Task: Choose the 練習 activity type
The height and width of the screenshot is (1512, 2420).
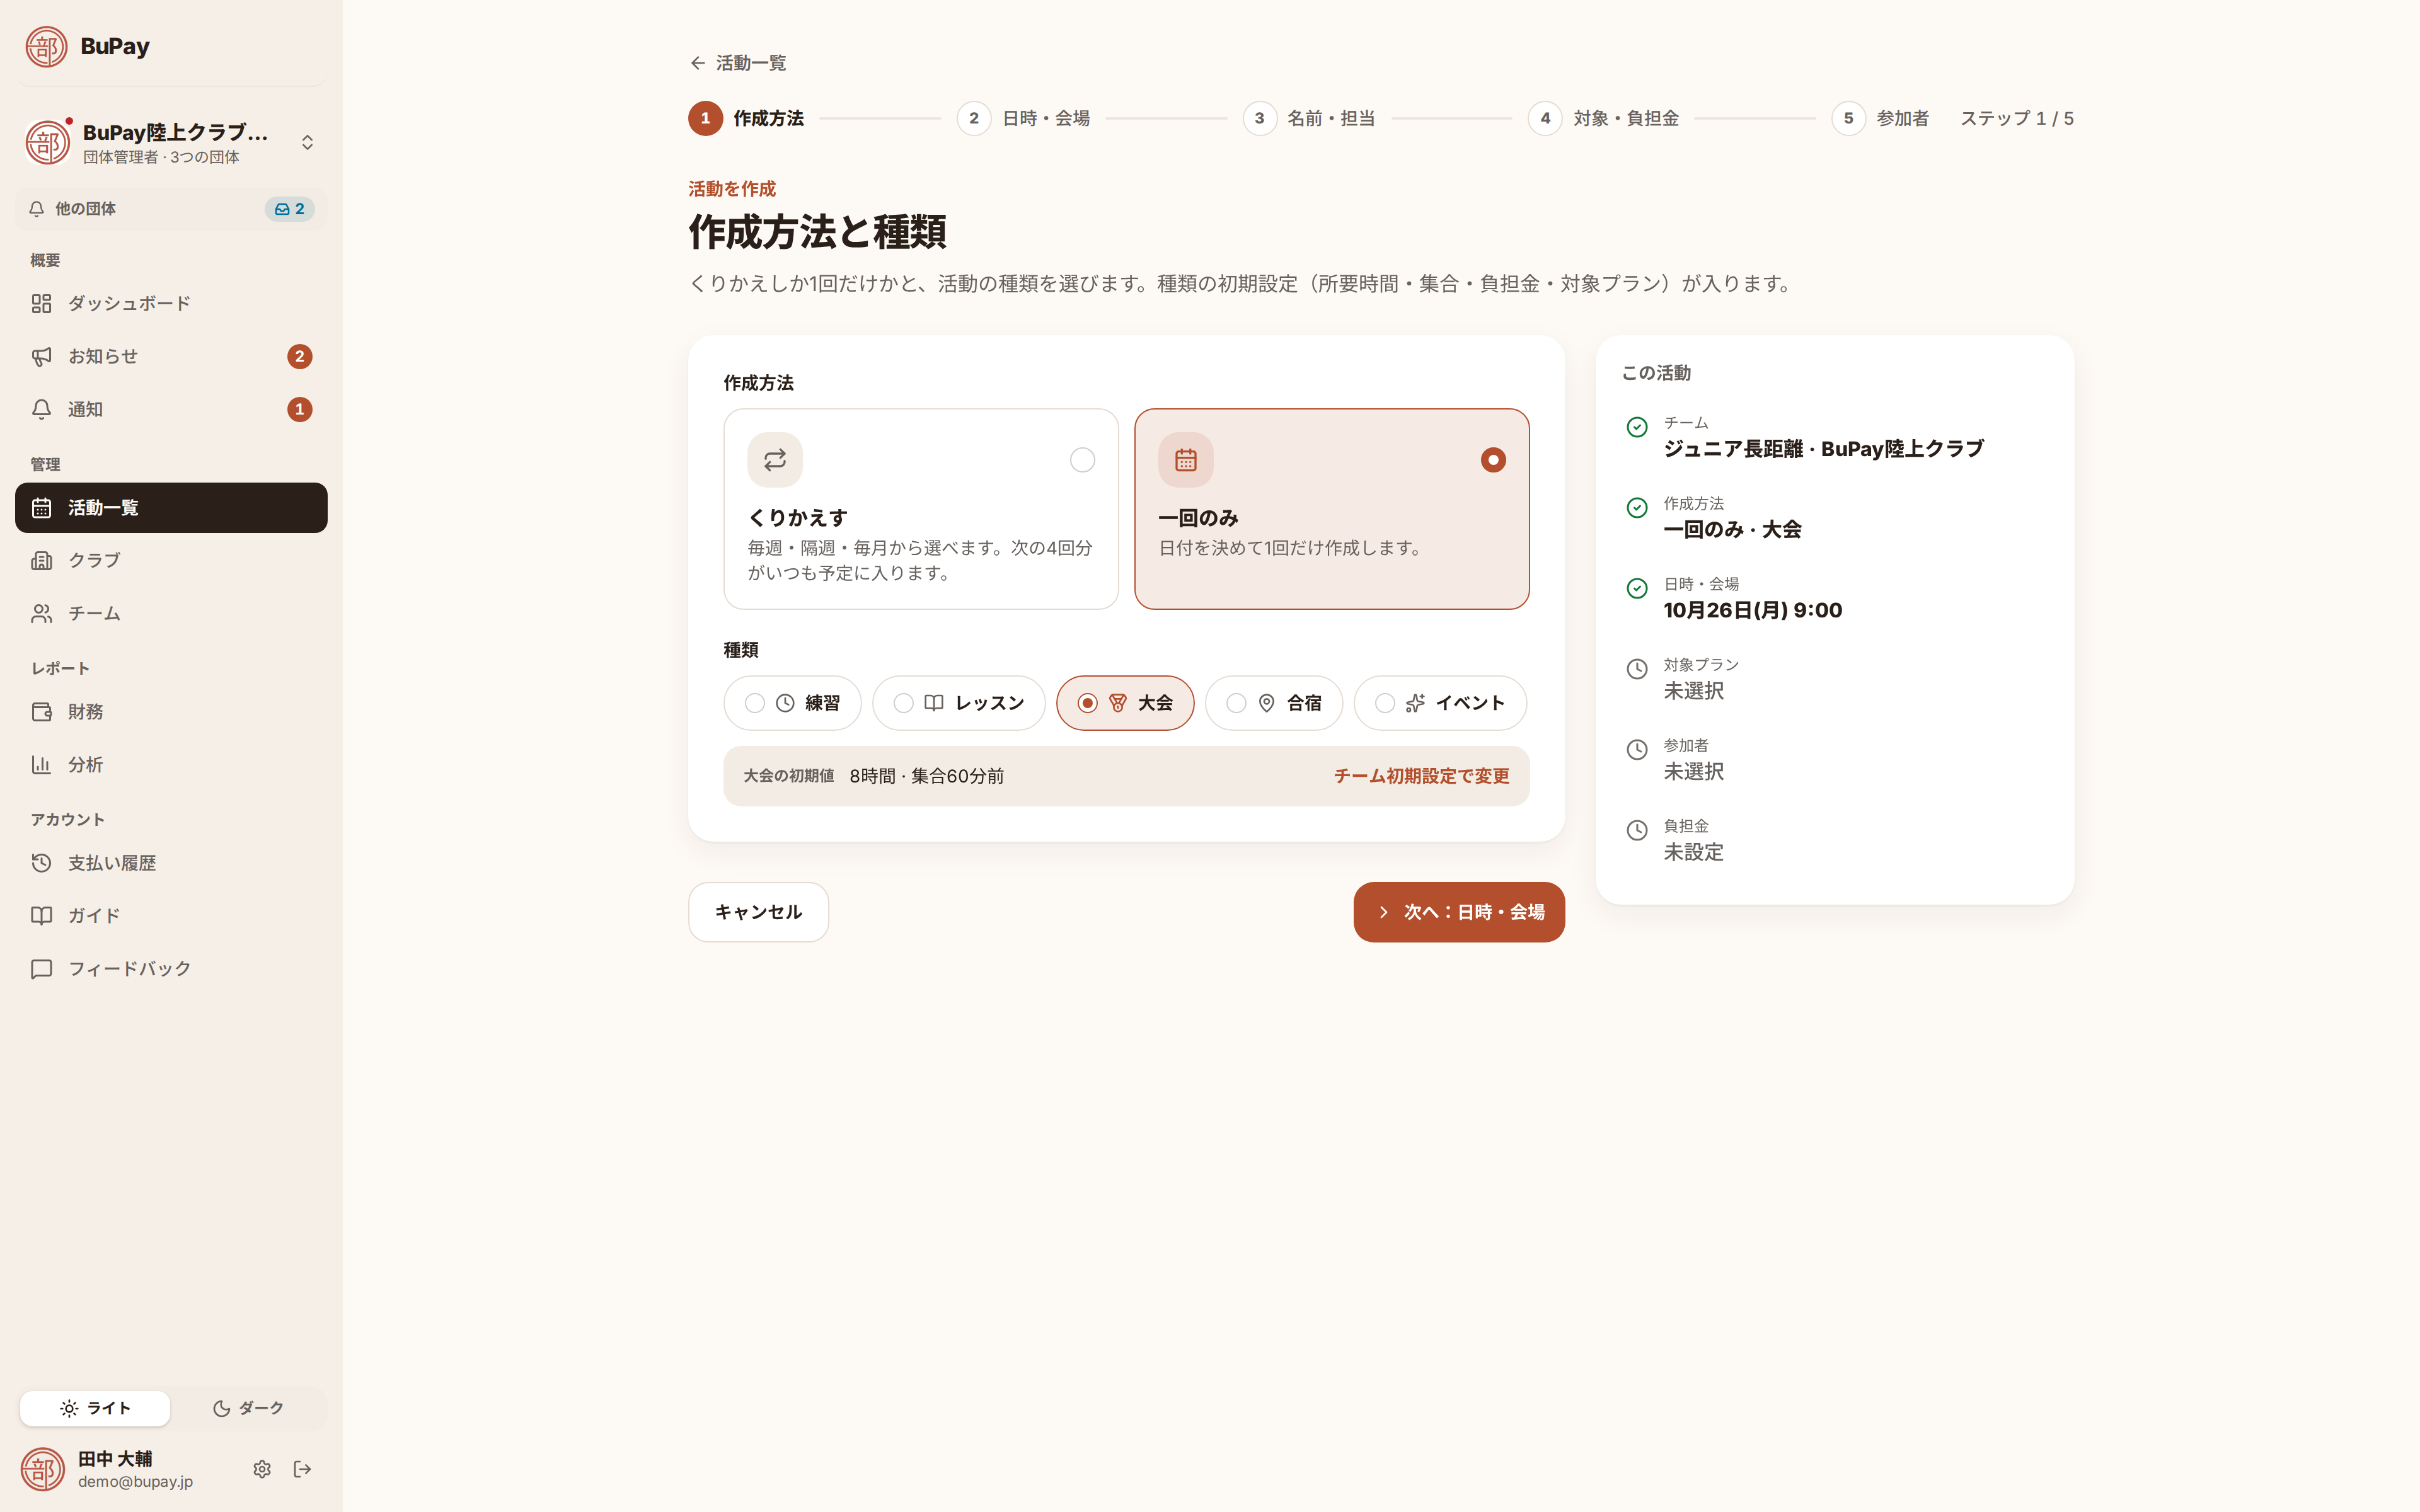Action: coord(792,703)
